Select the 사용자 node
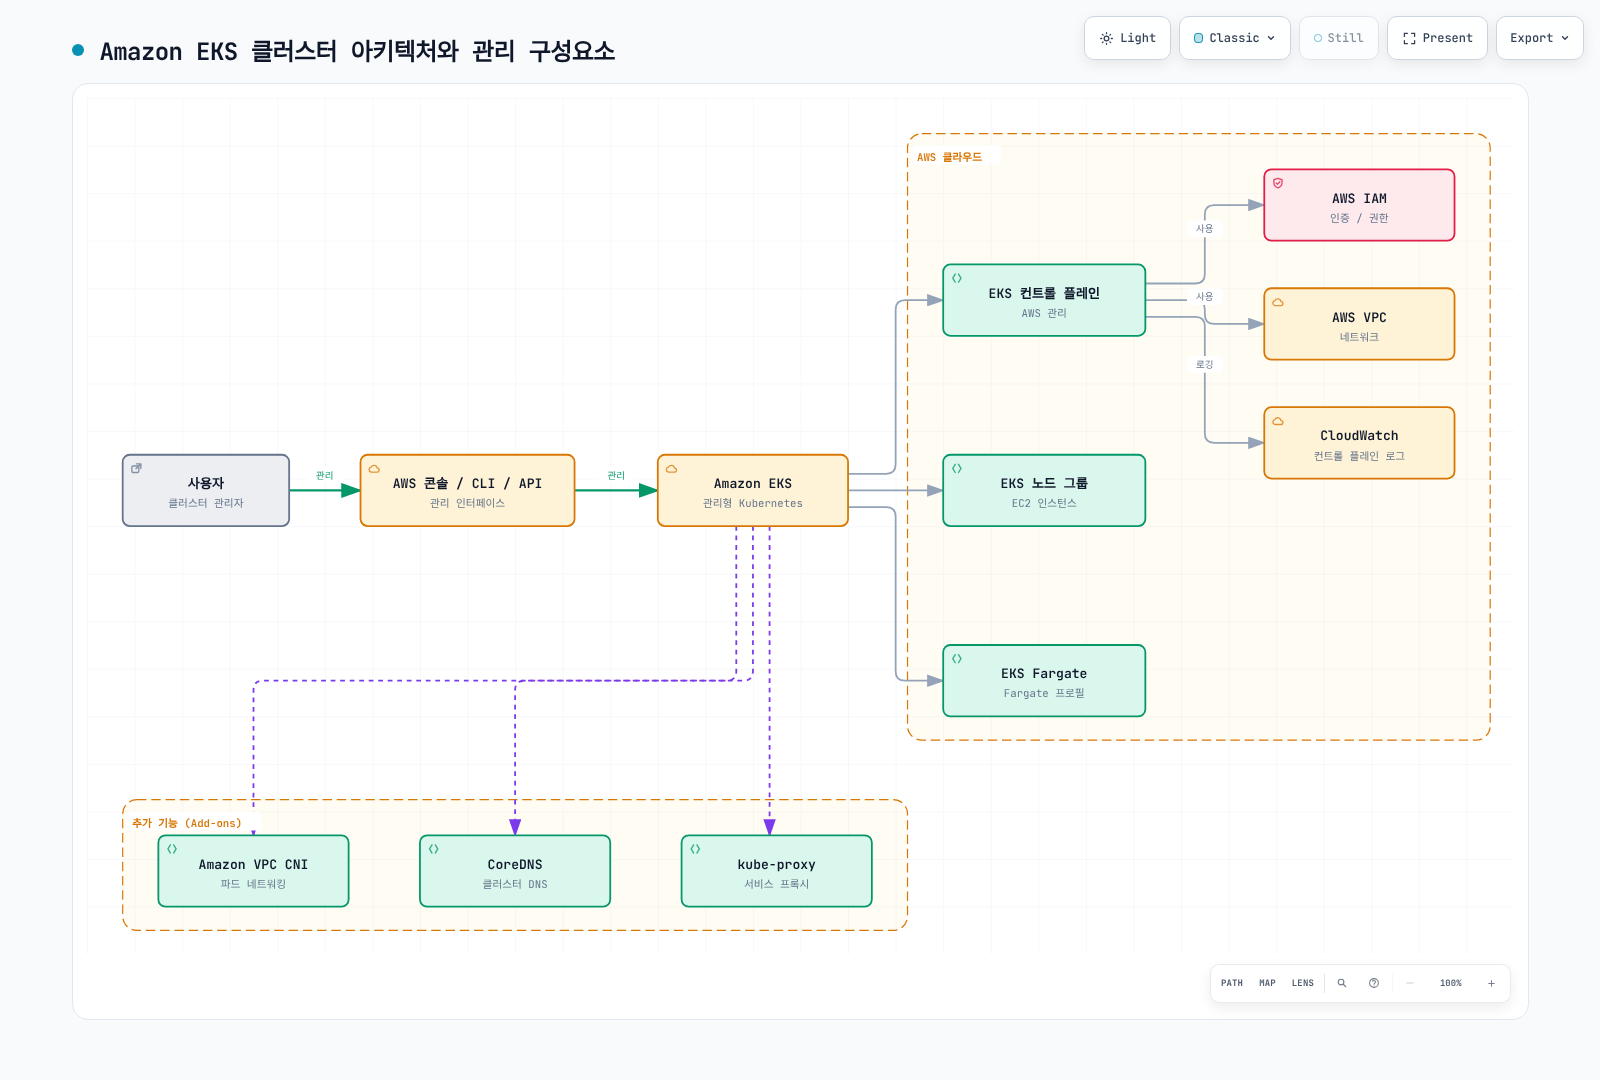Viewport: 1600px width, 1080px height. tap(206, 491)
